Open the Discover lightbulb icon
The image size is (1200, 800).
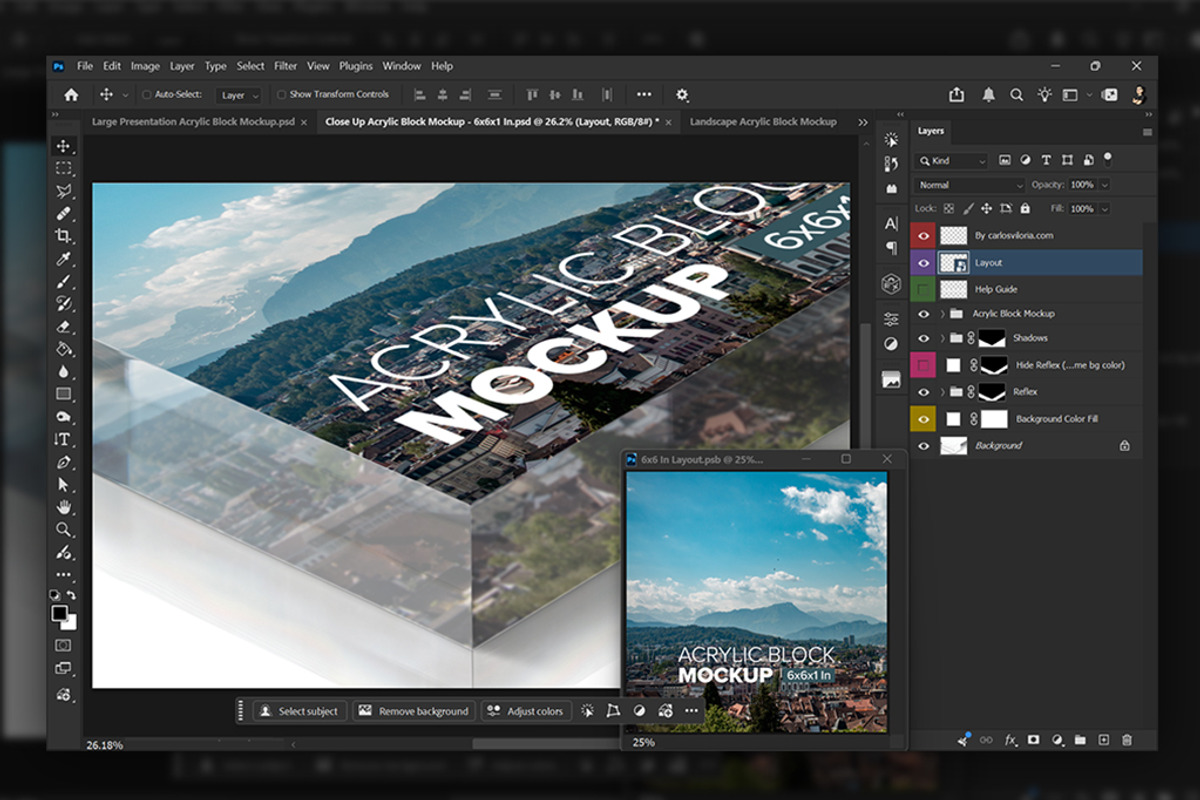[1044, 94]
